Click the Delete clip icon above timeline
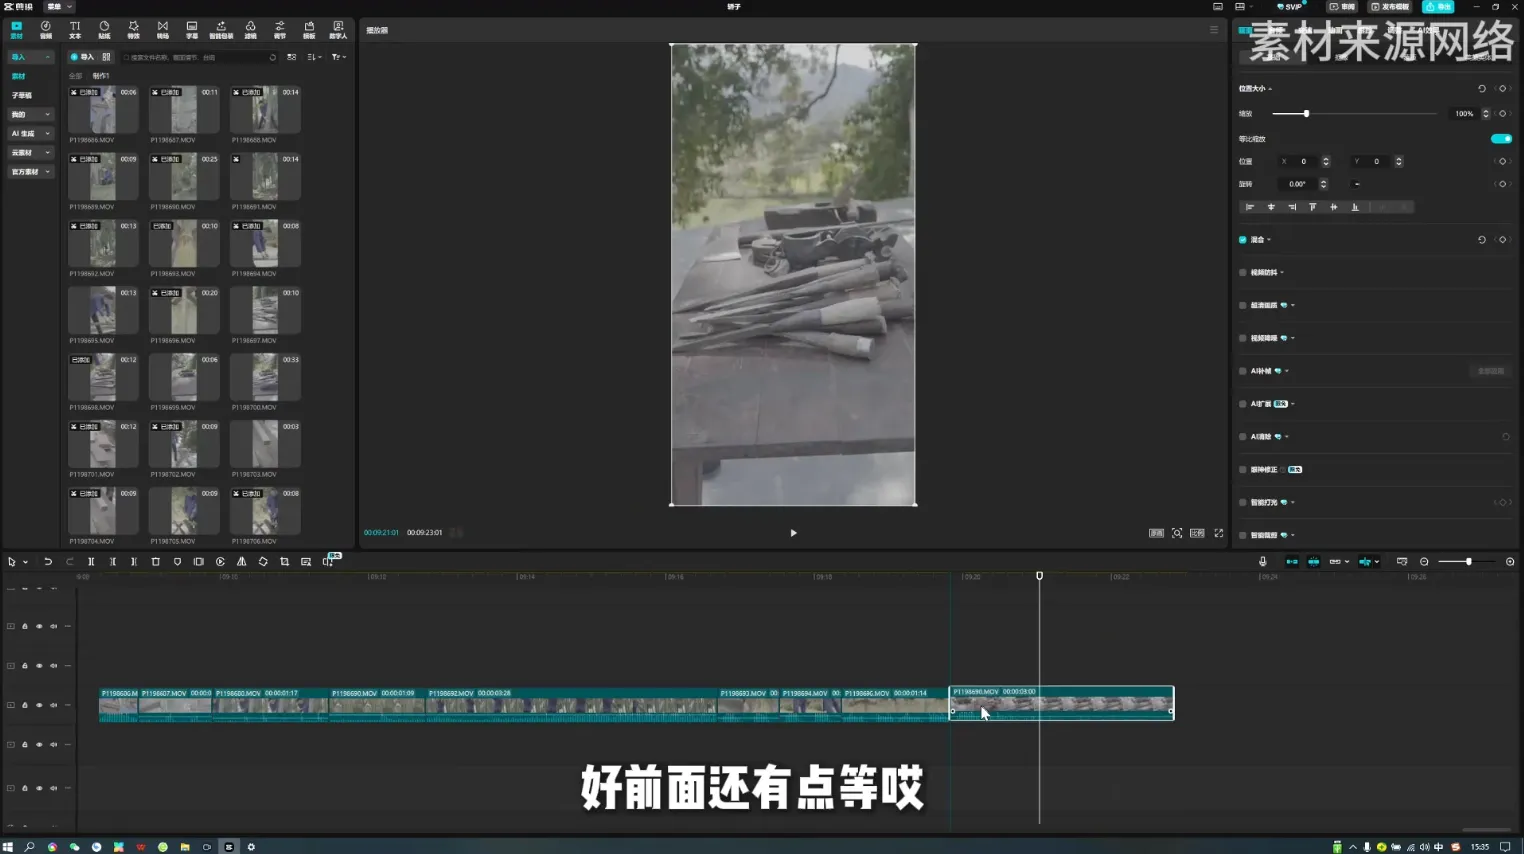Screen dimensions: 1524x854 coord(155,561)
